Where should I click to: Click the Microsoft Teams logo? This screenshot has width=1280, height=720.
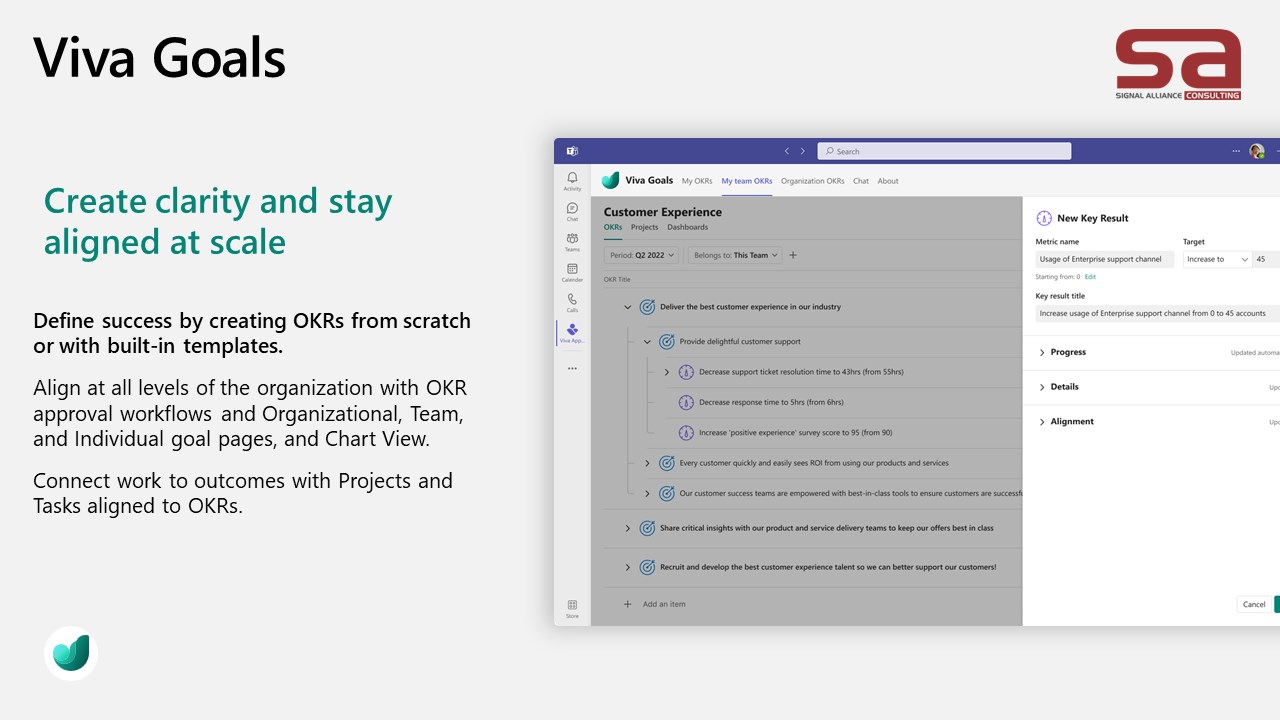pyautogui.click(x=572, y=151)
